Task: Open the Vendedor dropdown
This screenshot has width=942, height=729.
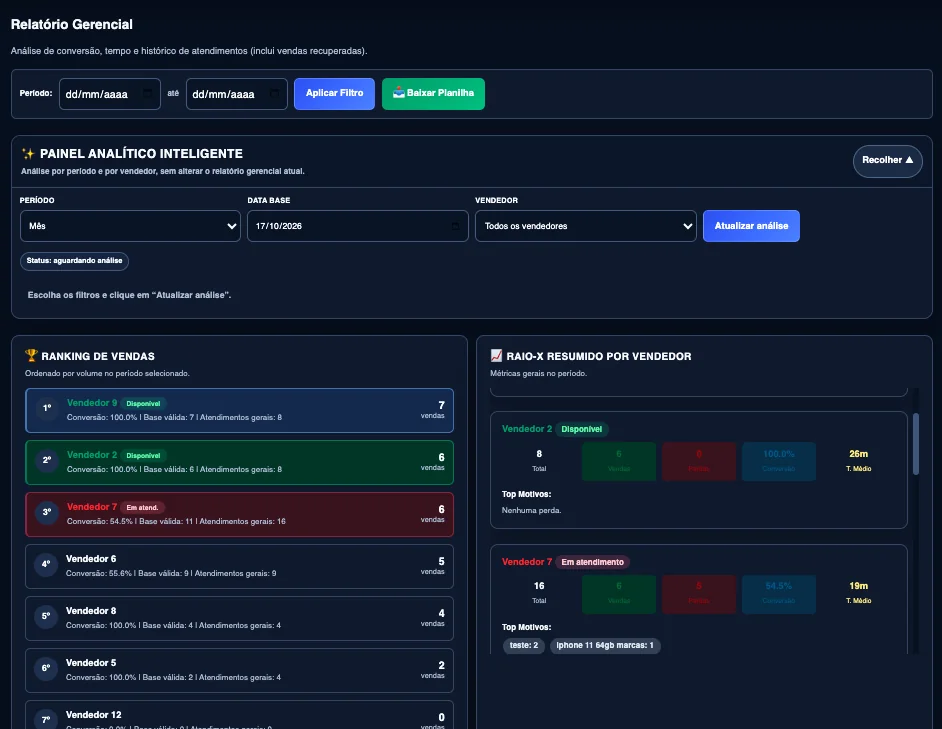Action: point(586,226)
